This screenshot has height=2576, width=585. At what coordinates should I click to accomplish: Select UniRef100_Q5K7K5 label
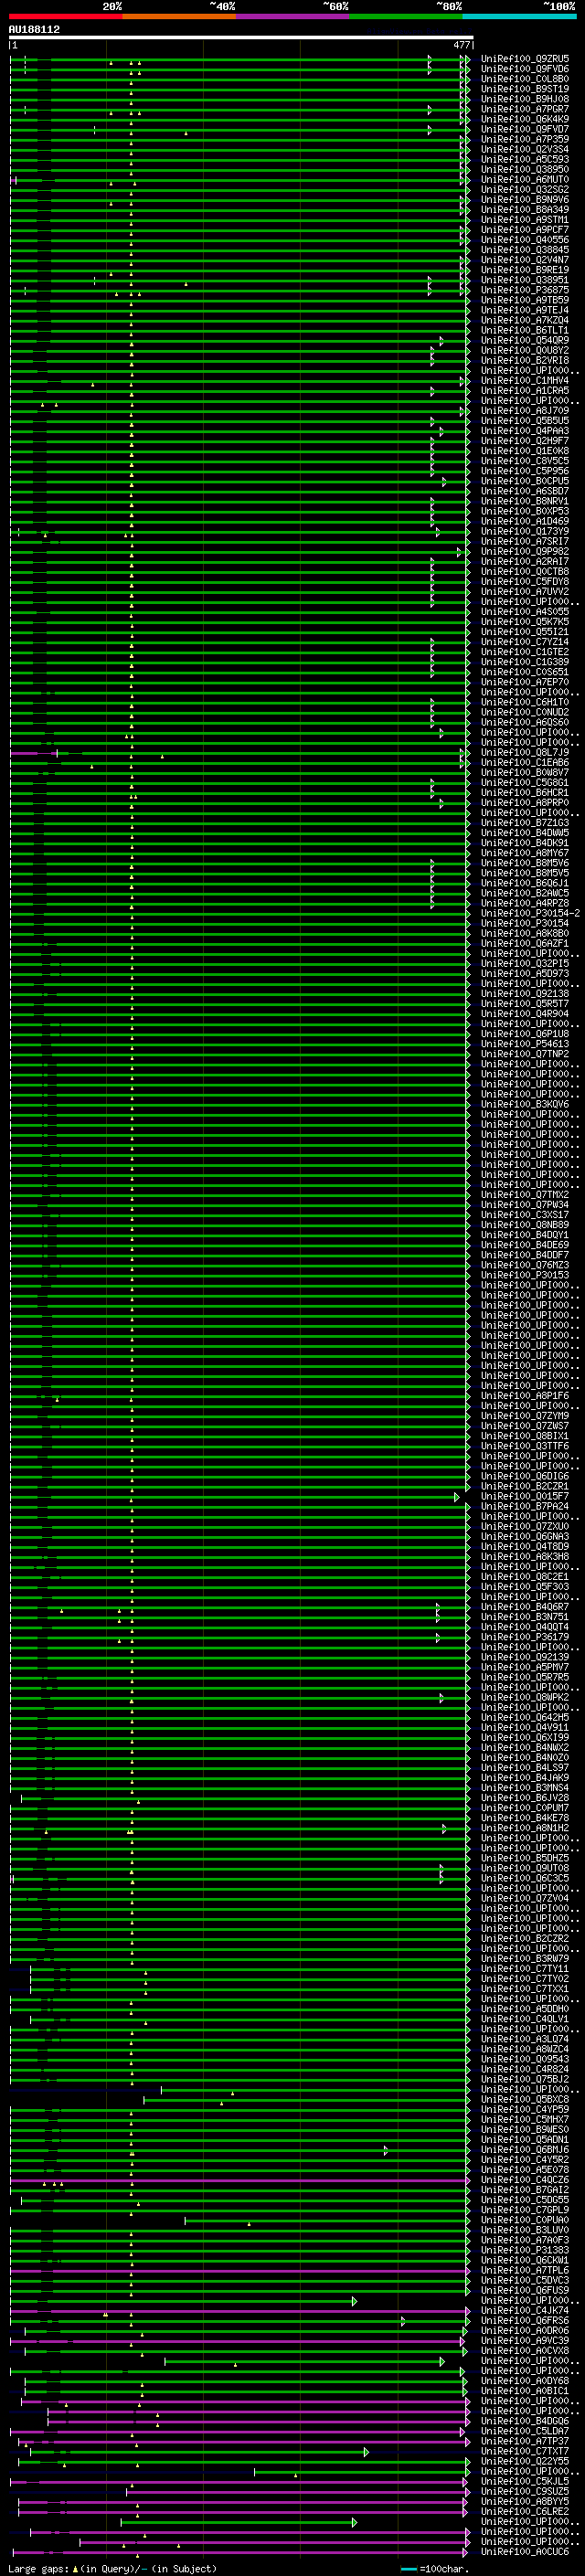tap(525, 622)
